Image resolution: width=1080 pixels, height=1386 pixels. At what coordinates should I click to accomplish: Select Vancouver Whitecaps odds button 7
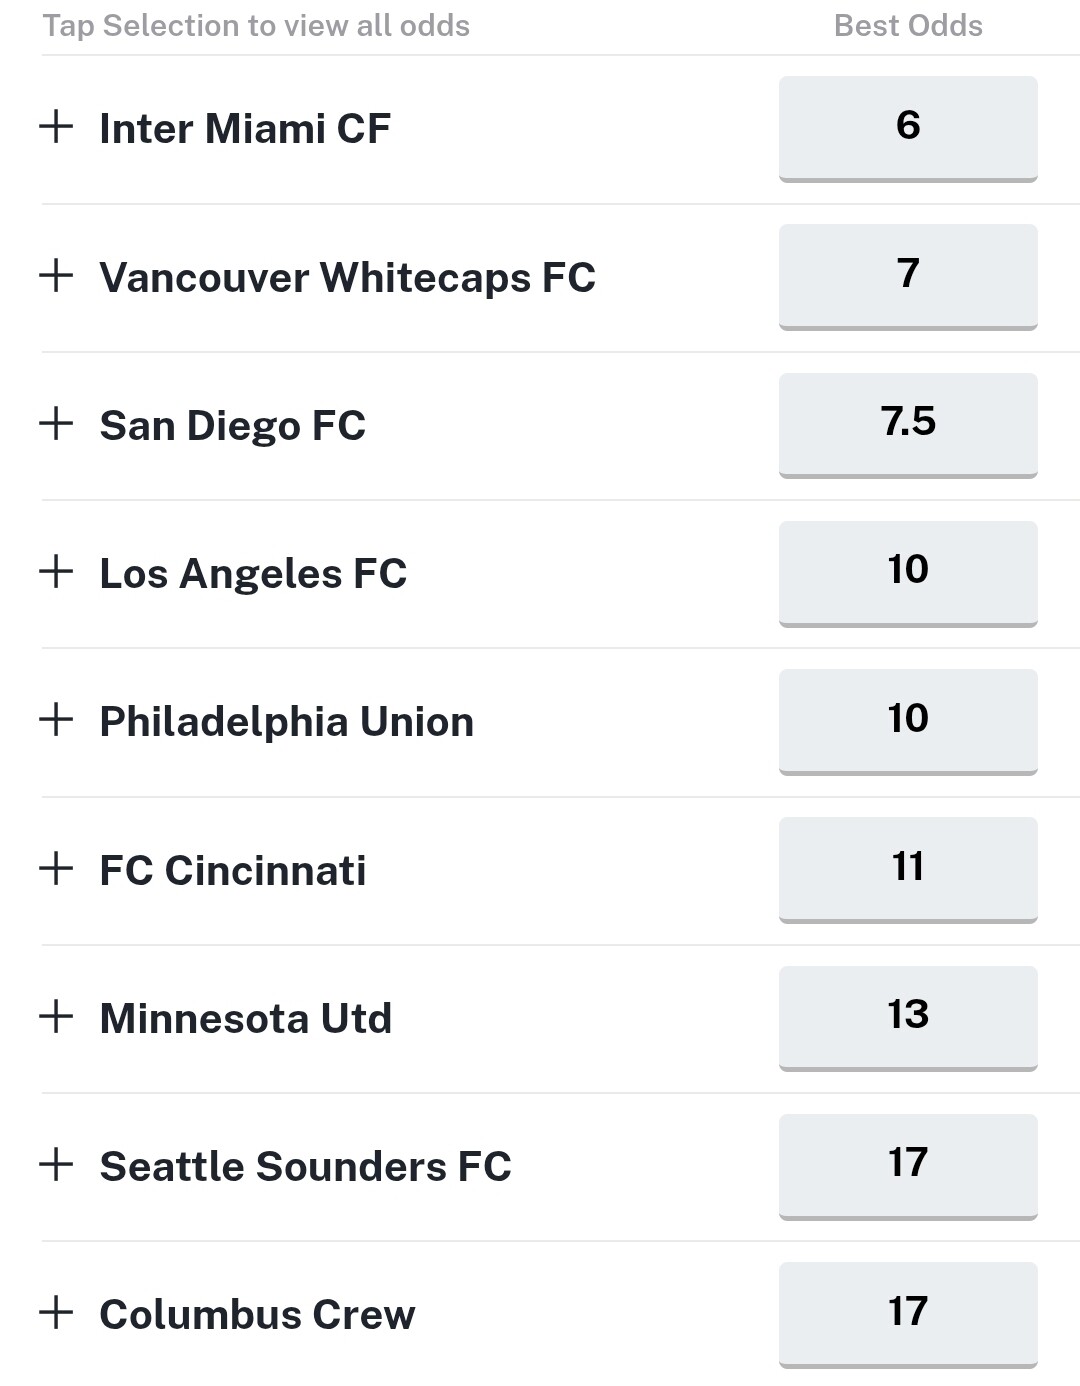click(907, 275)
